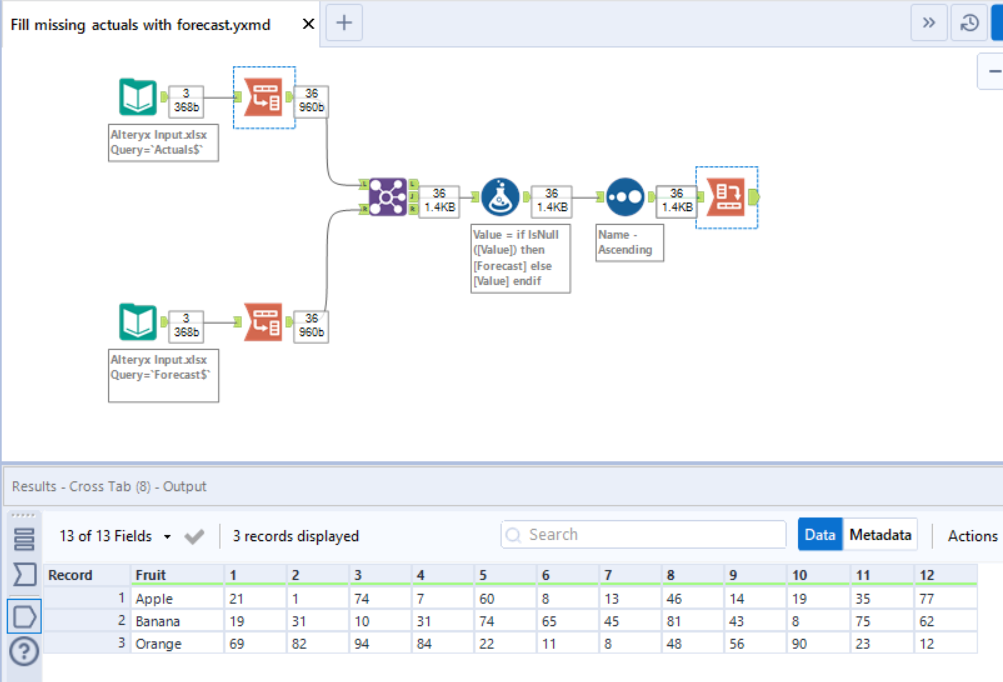
Task: Open the Actions menu in results pane
Action: coord(972,535)
